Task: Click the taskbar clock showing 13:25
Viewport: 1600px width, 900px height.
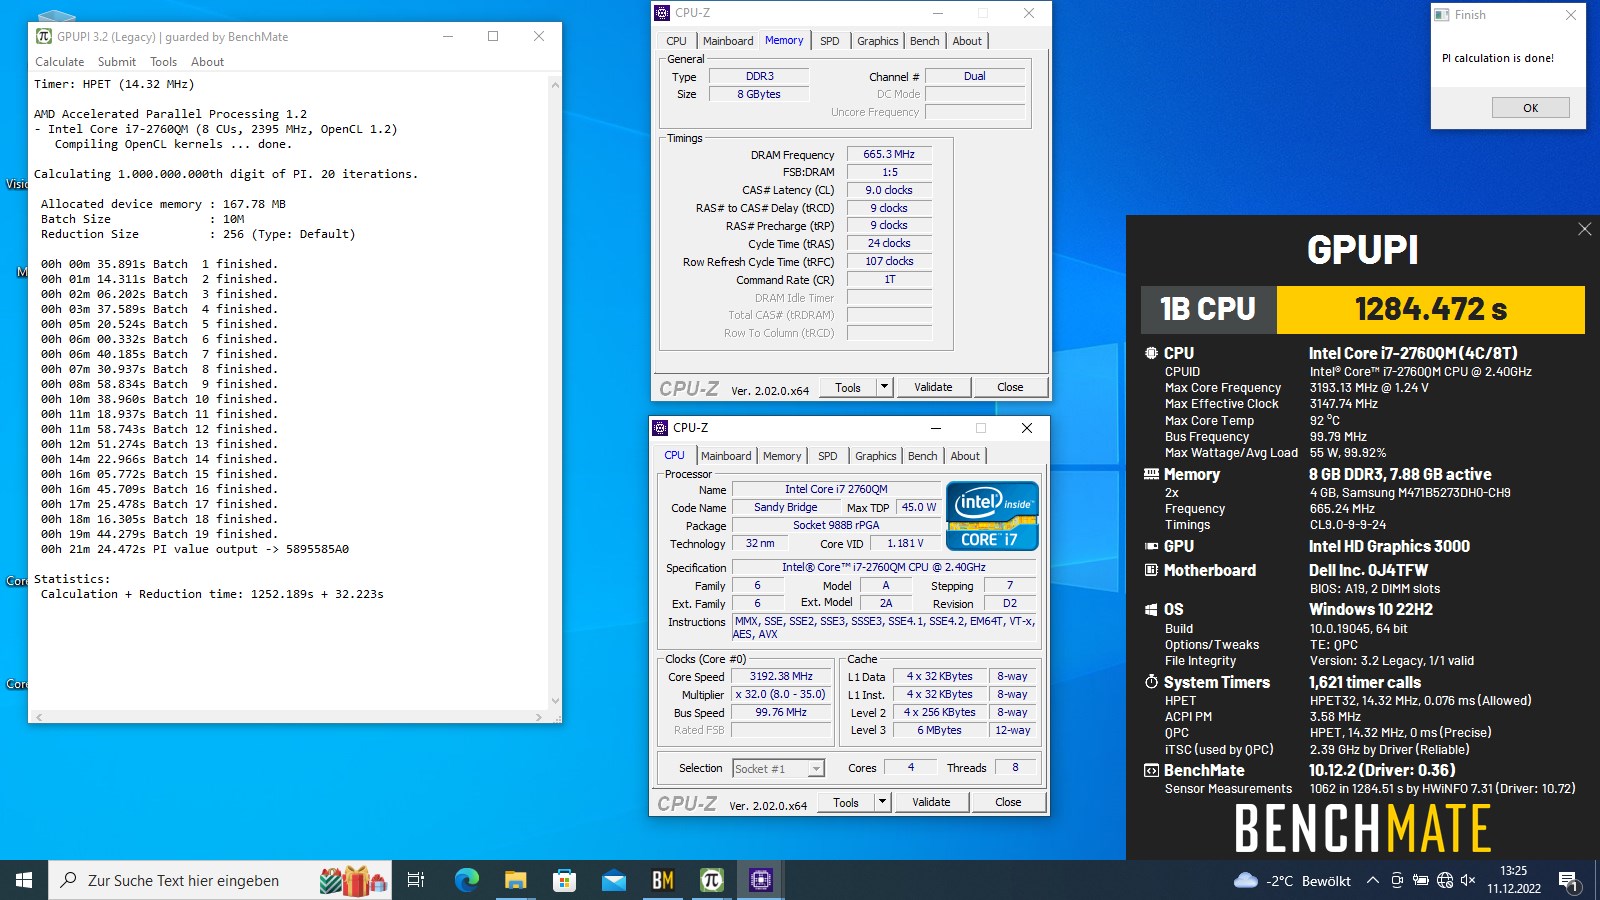Action: click(x=1513, y=880)
